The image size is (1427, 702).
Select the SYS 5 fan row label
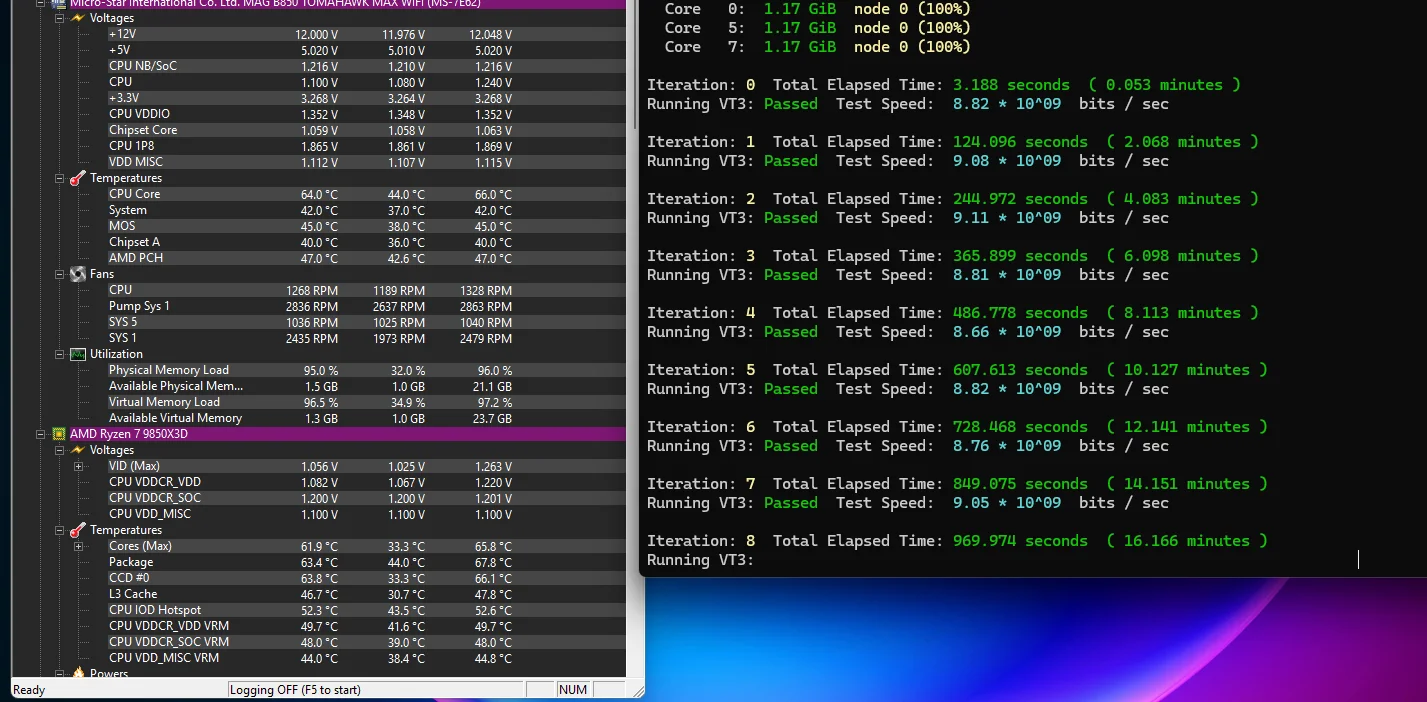[x=123, y=322]
